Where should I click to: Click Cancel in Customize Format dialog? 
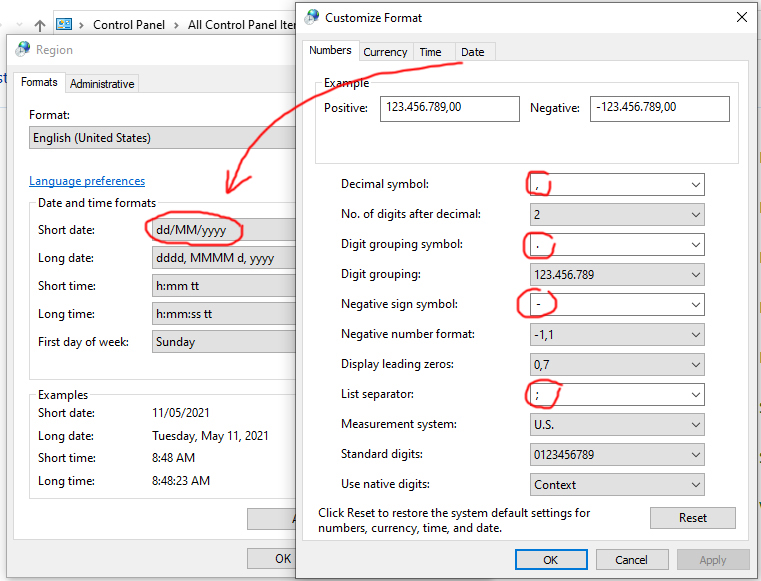click(631, 560)
